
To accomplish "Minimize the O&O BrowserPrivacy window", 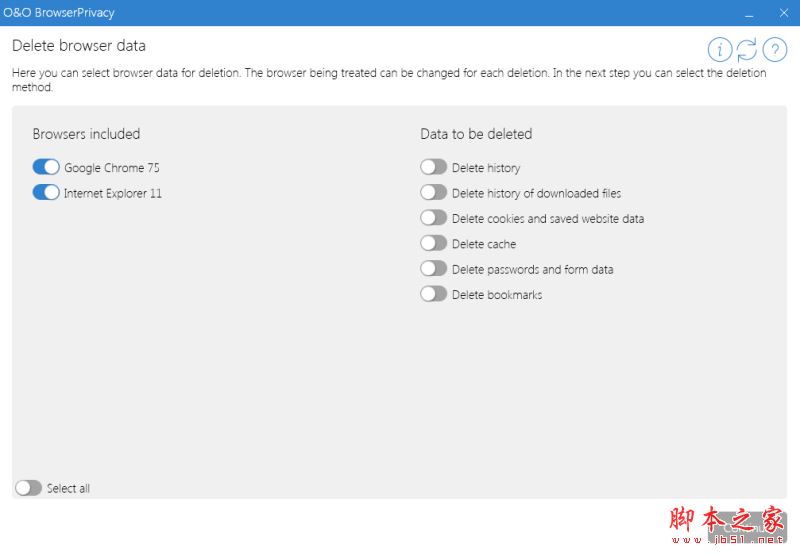I will [x=749, y=13].
